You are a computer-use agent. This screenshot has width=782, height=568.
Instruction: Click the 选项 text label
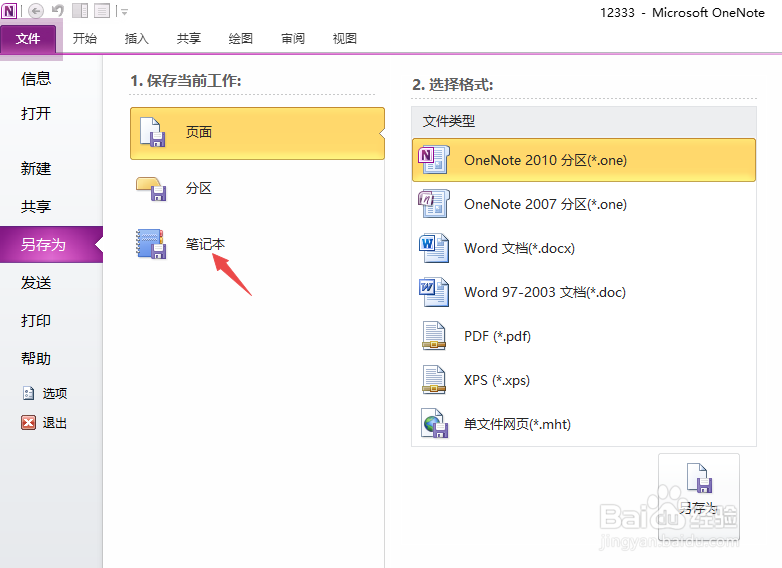55,393
